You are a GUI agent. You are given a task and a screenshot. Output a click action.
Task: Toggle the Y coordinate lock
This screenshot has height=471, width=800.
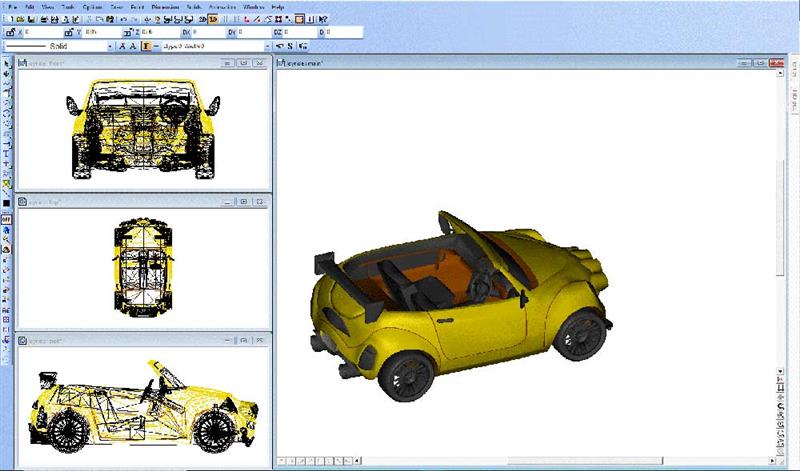[x=68, y=32]
